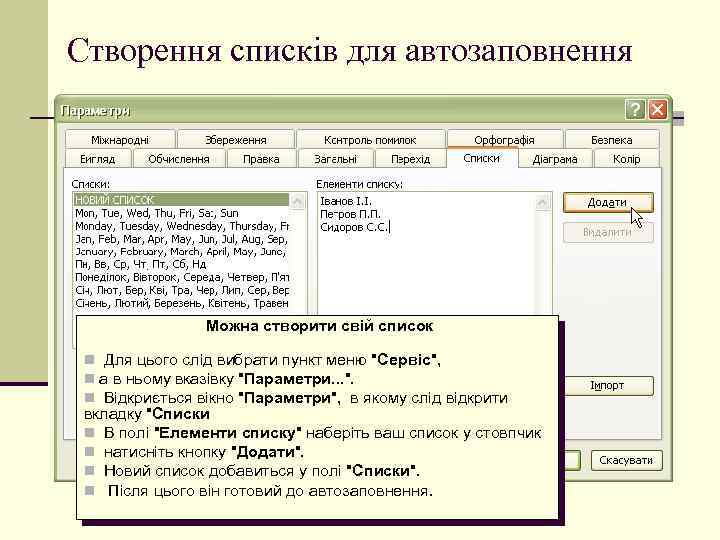Screen dimensions: 720x540
Task: Select the 'Jan, Feb, Mar, Apr' list row
Action: click(x=181, y=239)
